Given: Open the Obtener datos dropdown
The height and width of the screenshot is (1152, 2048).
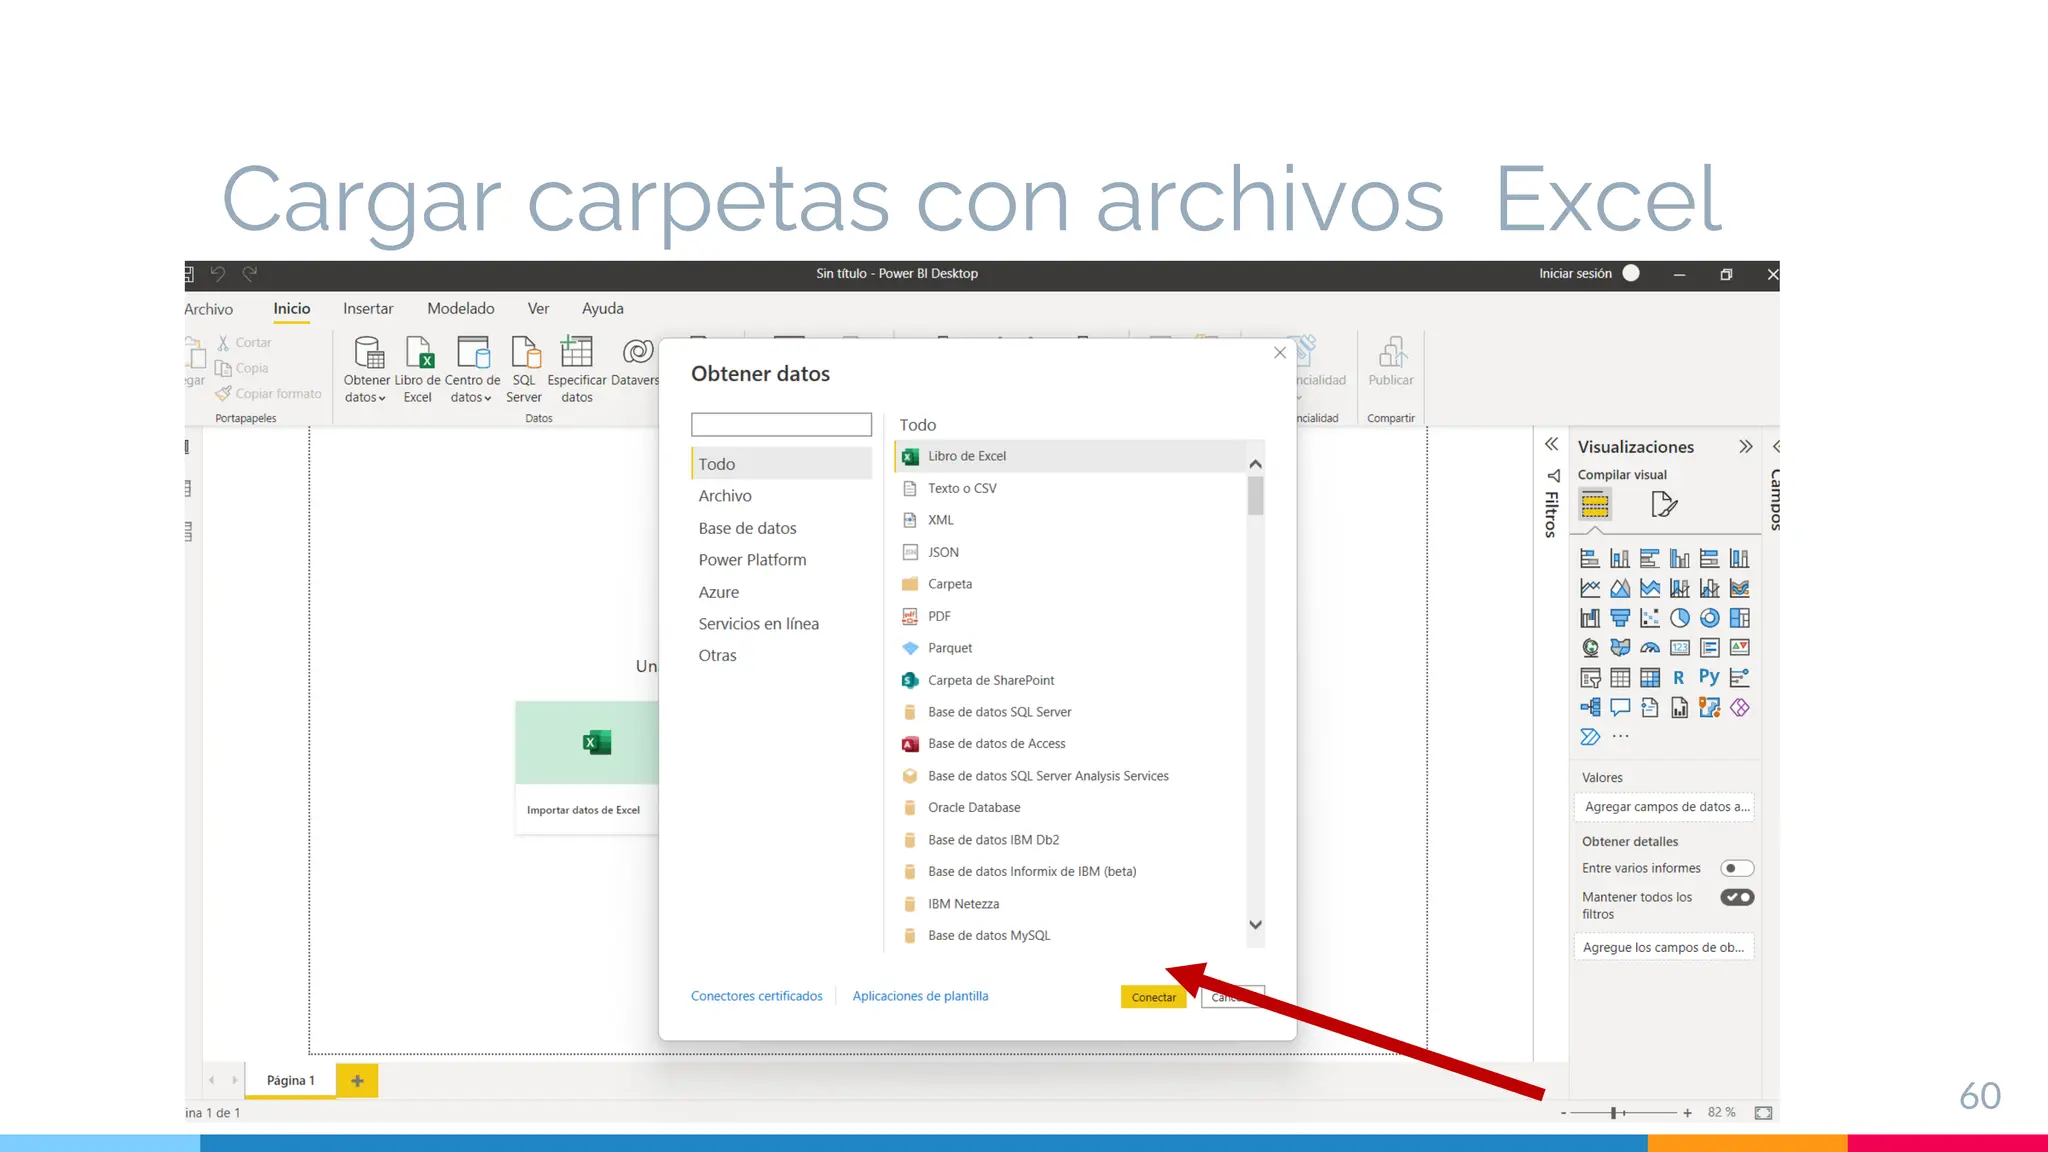Looking at the screenshot, I should [x=366, y=369].
